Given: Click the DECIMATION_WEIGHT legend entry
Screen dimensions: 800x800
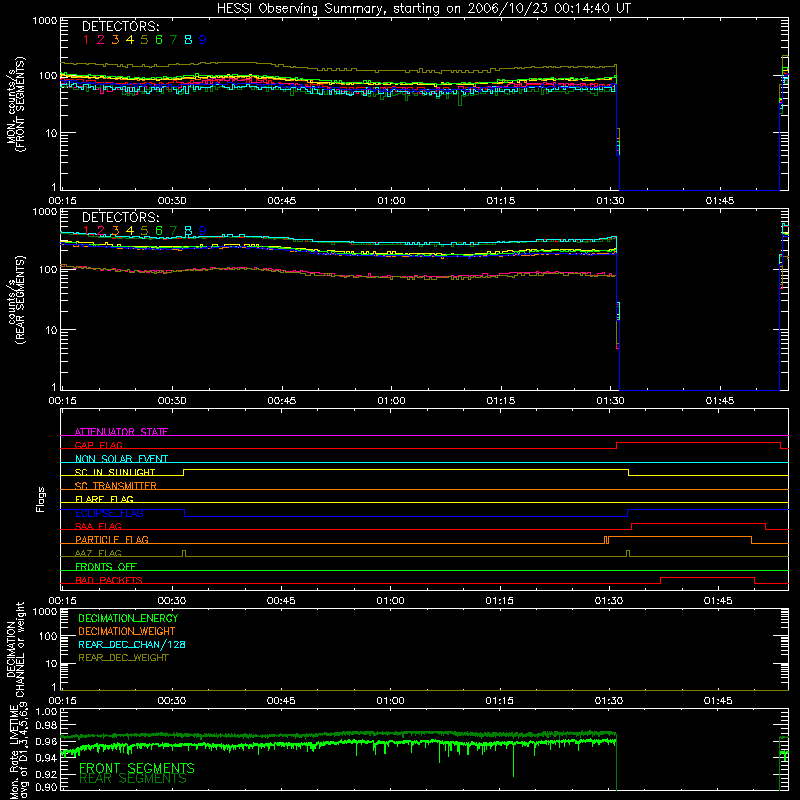Looking at the screenshot, I should coord(127,631).
